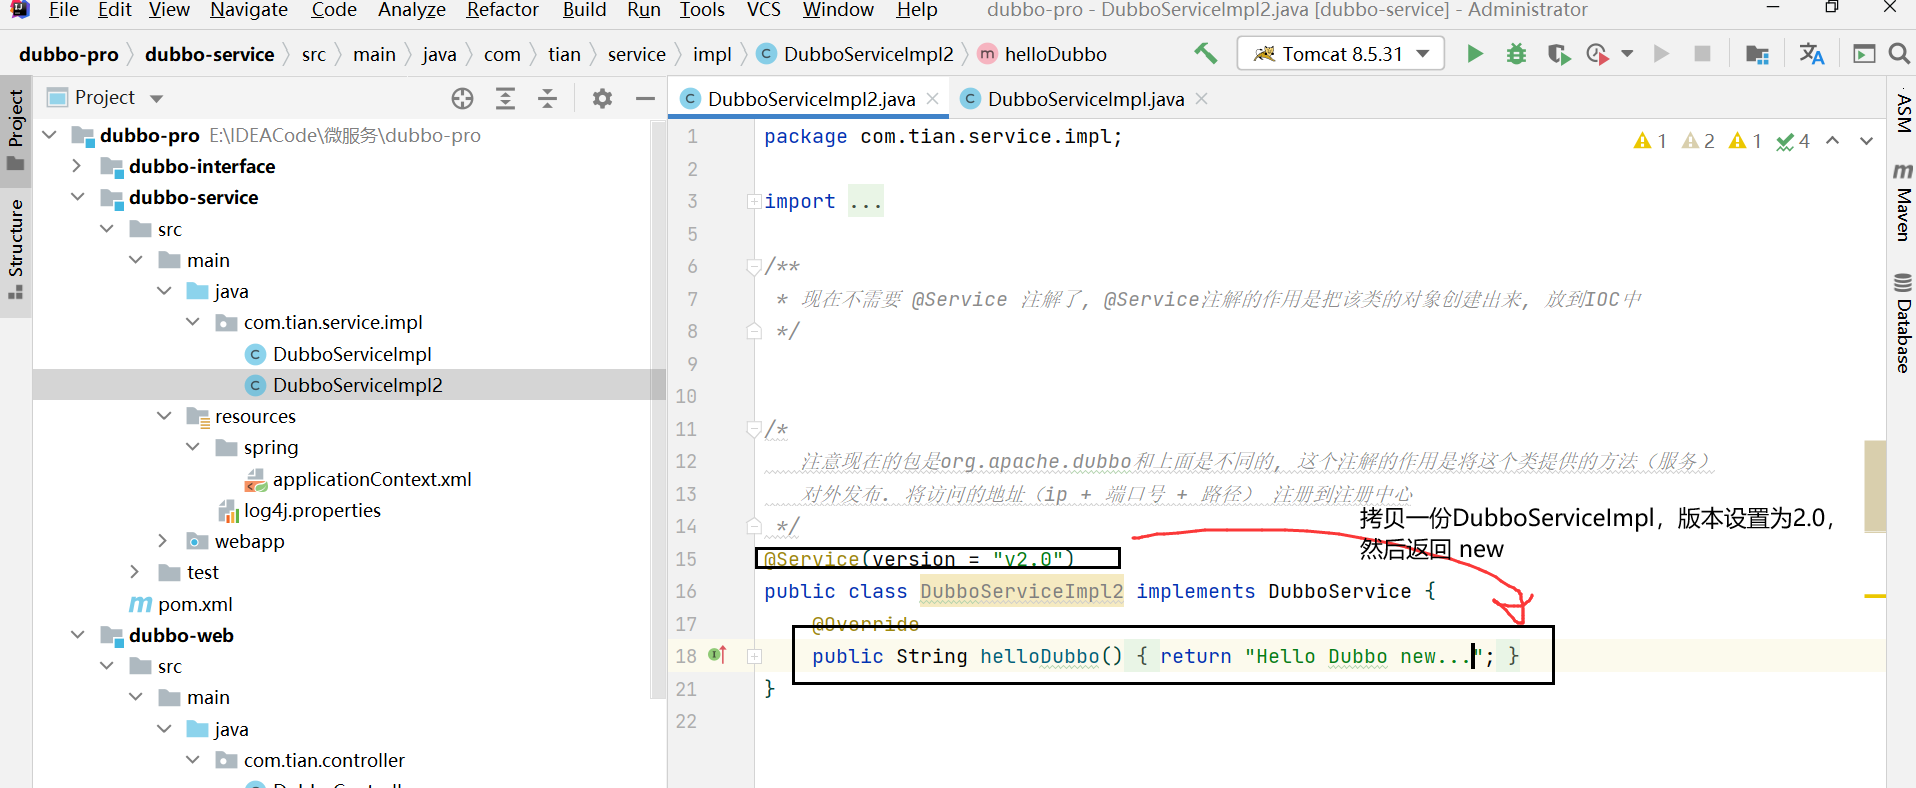The height and width of the screenshot is (788, 1916).
Task: Open Search Everywhere magnifier
Action: tap(1899, 53)
